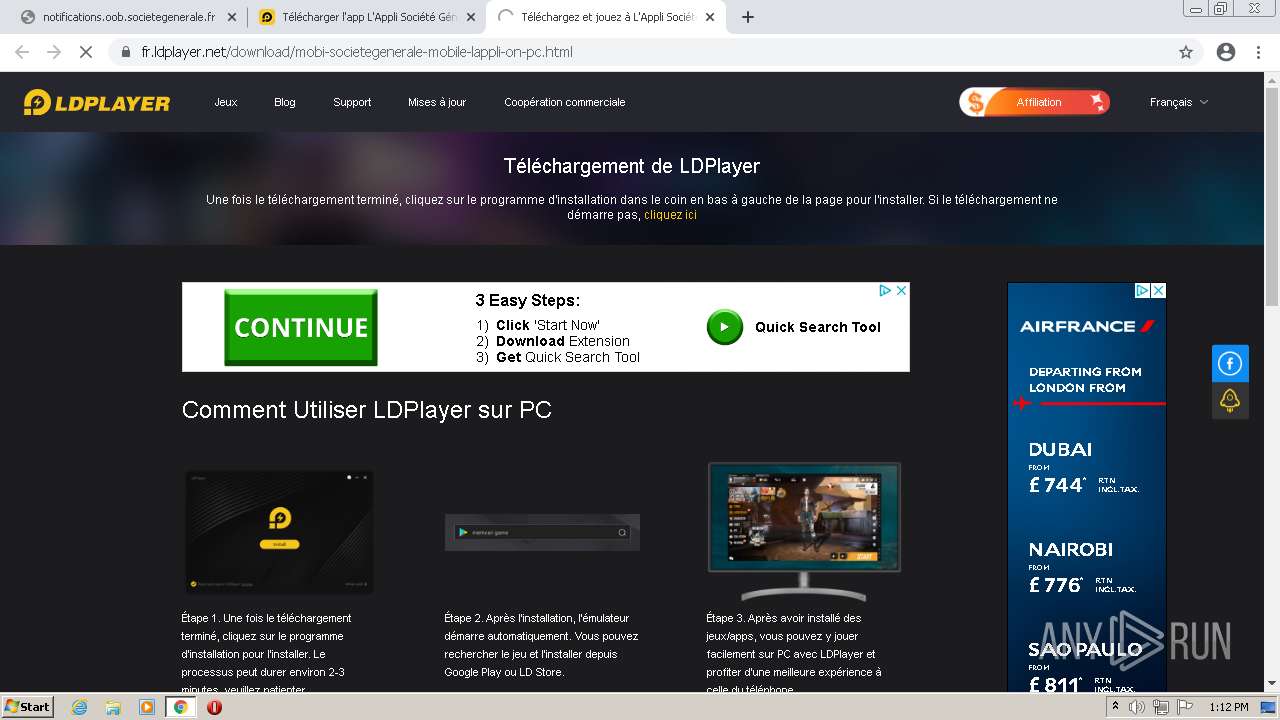Open the Blog menu item
The image size is (1280, 720).
tap(285, 102)
